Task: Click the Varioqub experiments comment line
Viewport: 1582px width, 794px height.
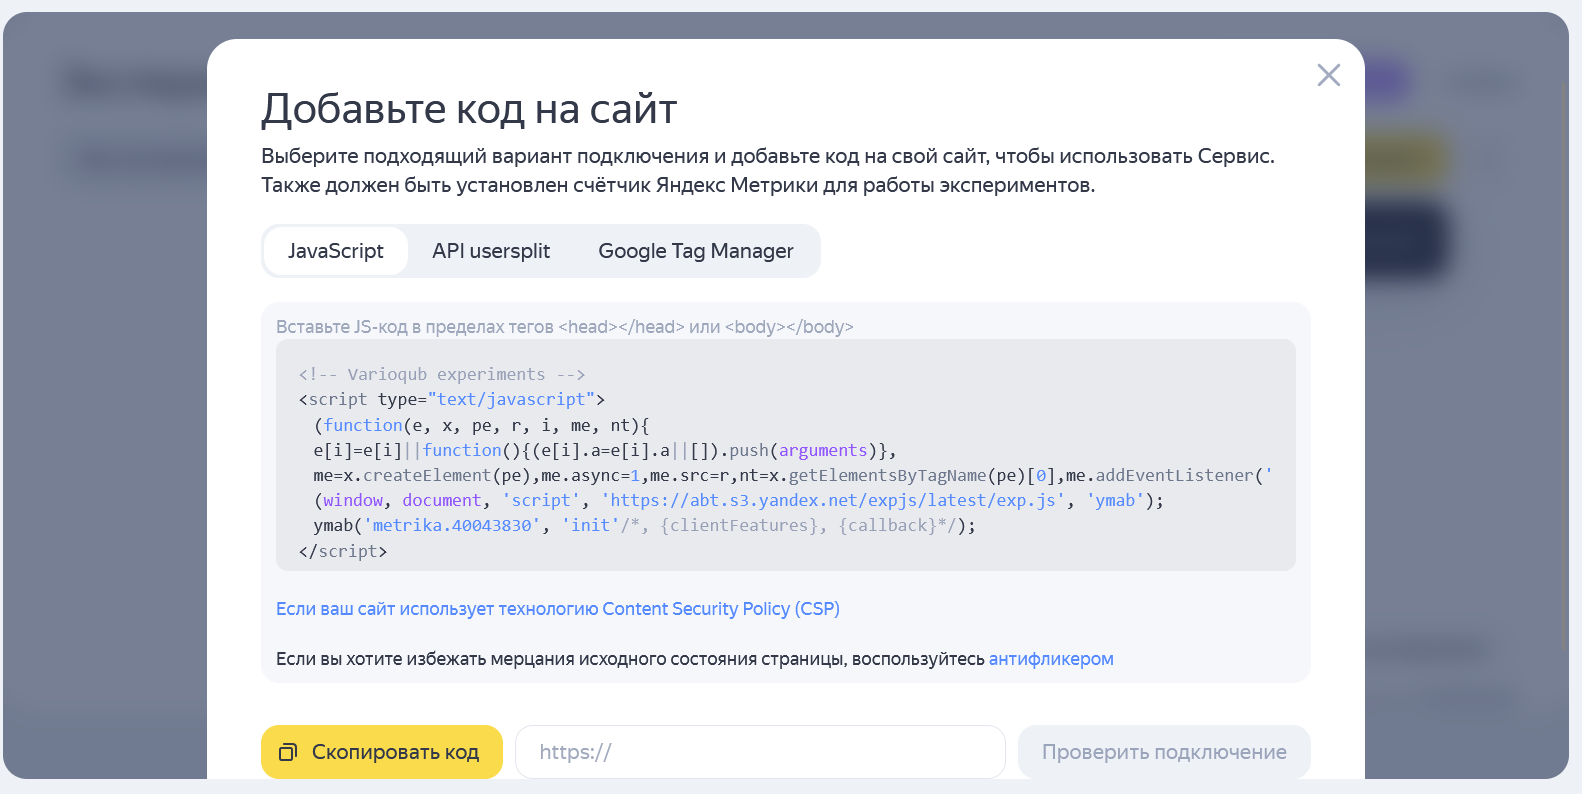Action: tap(441, 374)
